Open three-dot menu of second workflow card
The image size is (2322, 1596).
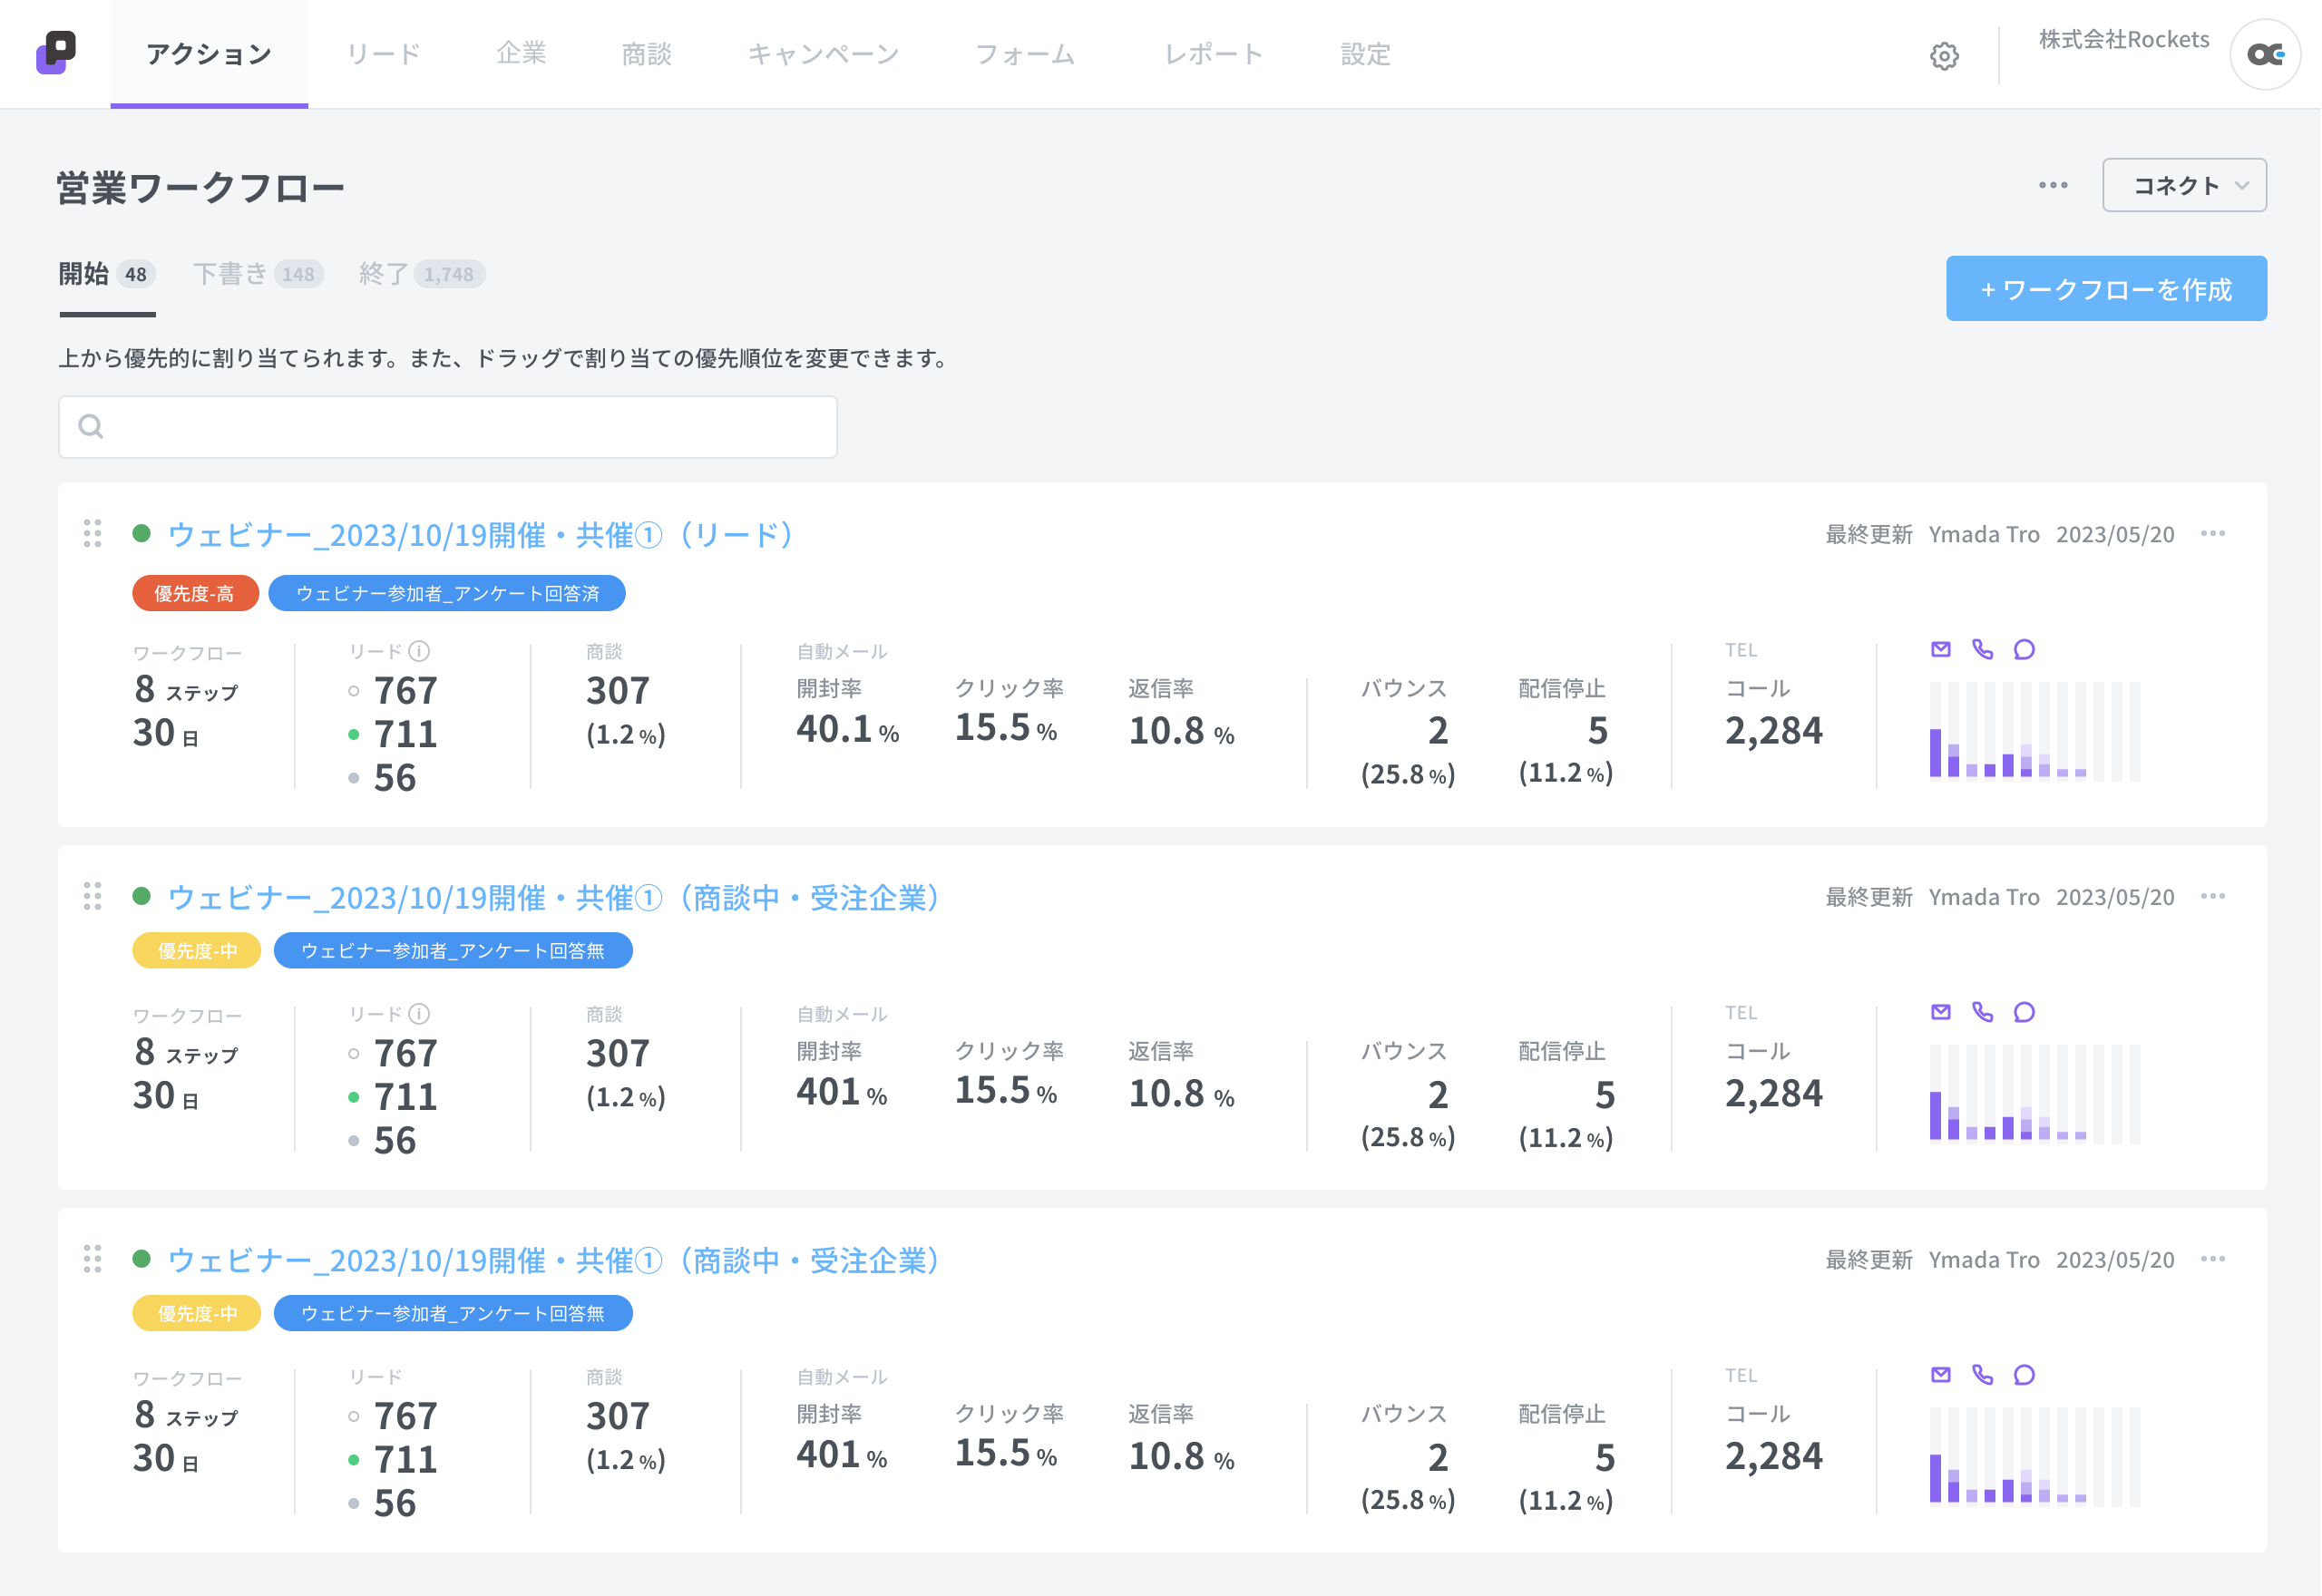coord(2215,897)
